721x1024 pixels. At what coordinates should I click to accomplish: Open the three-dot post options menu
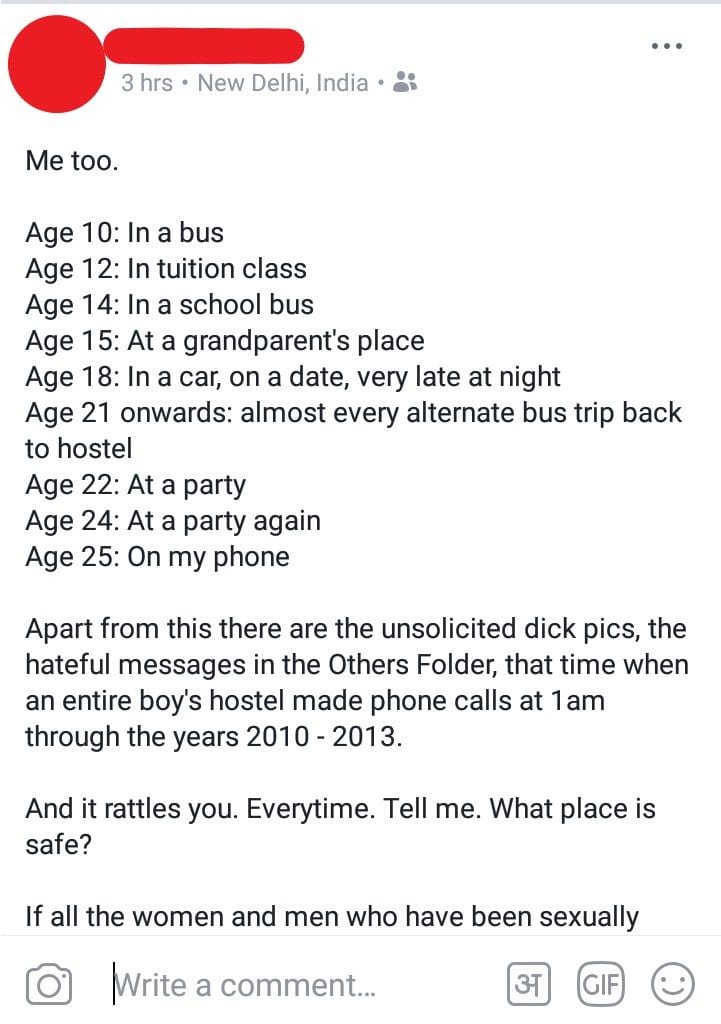pyautogui.click(x=666, y=46)
